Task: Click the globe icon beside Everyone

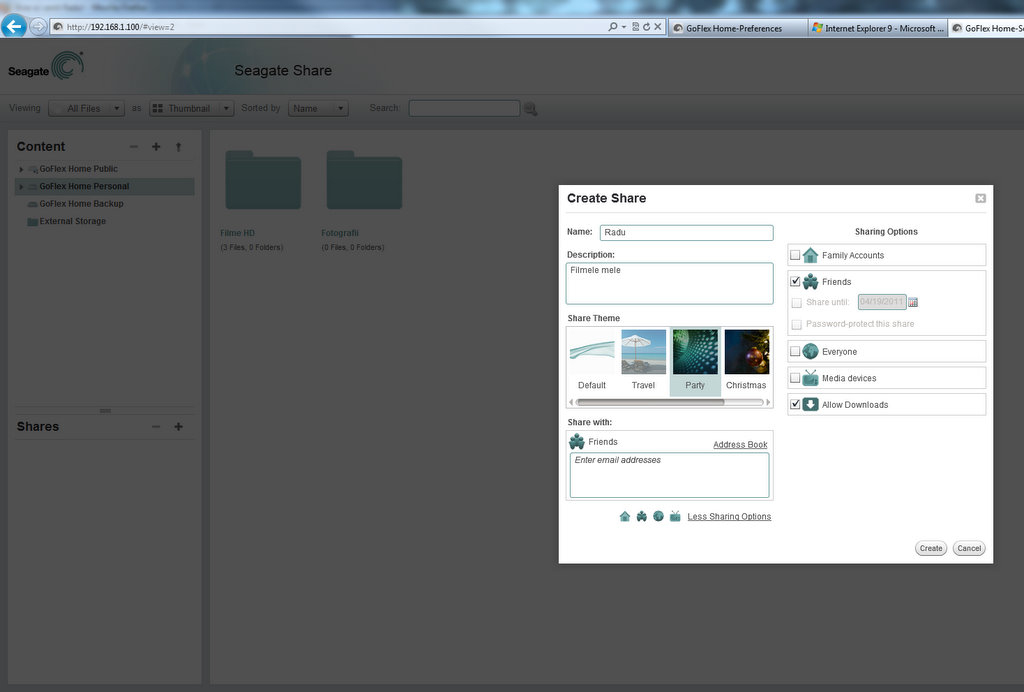Action: coord(810,351)
